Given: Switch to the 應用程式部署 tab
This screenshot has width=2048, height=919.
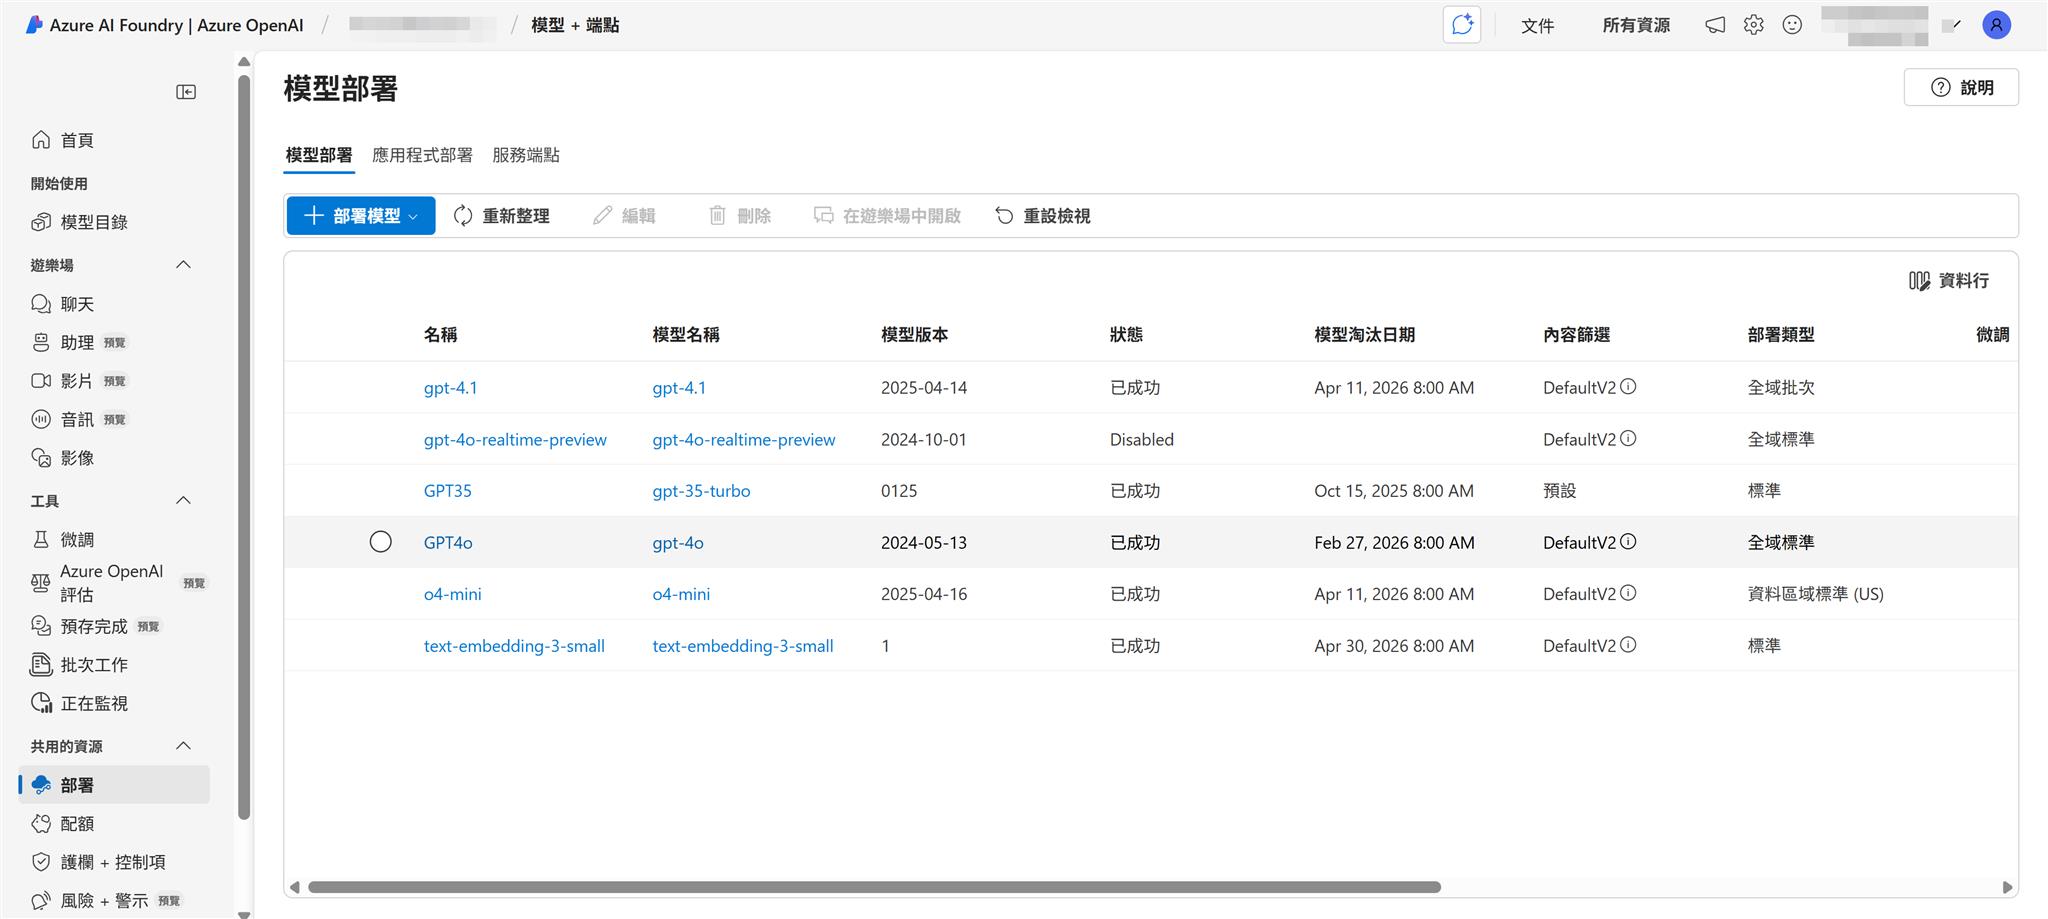Looking at the screenshot, I should point(422,155).
